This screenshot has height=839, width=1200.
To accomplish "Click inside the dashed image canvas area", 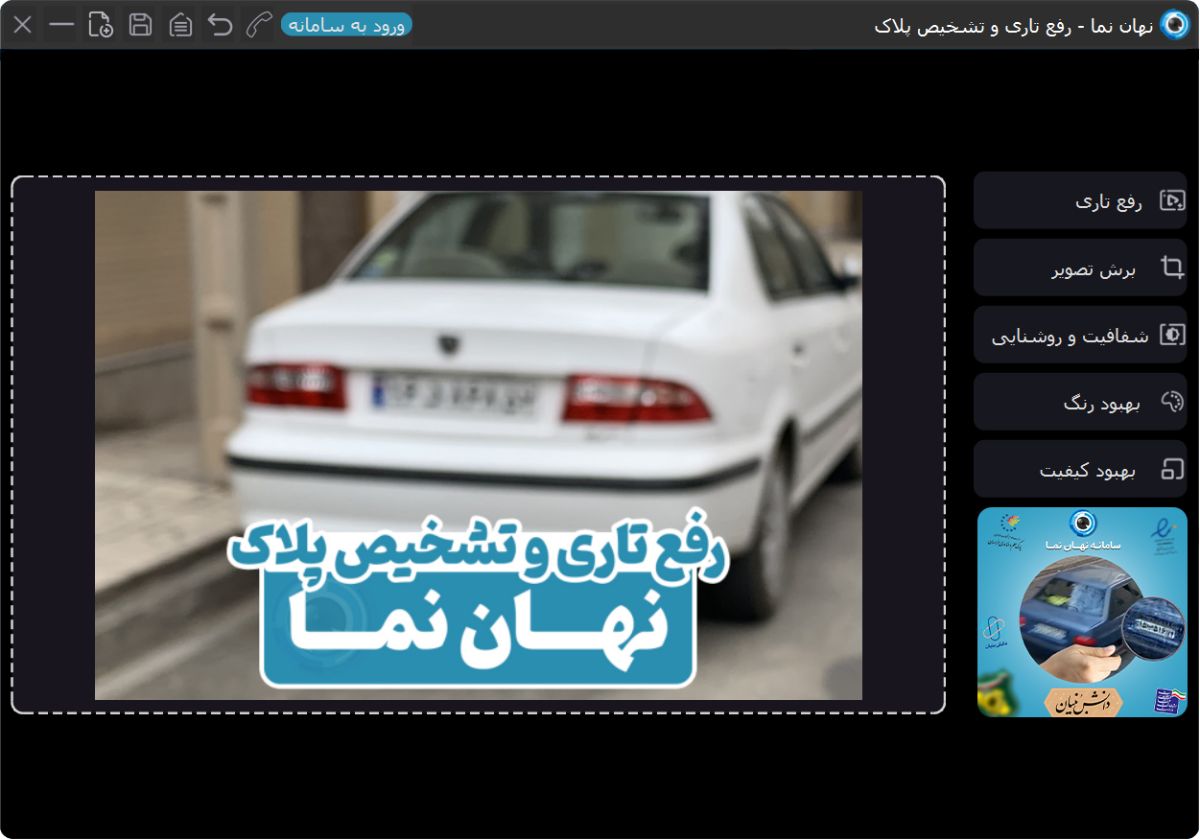I will [x=480, y=445].
